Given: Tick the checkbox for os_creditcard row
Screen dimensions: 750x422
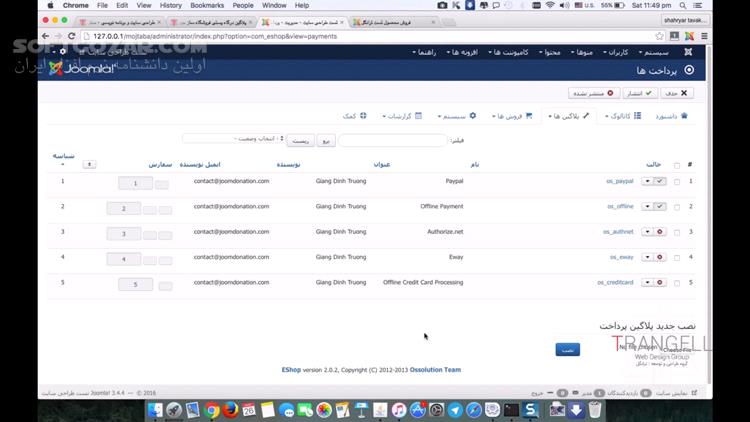Looking at the screenshot, I should coord(677,283).
